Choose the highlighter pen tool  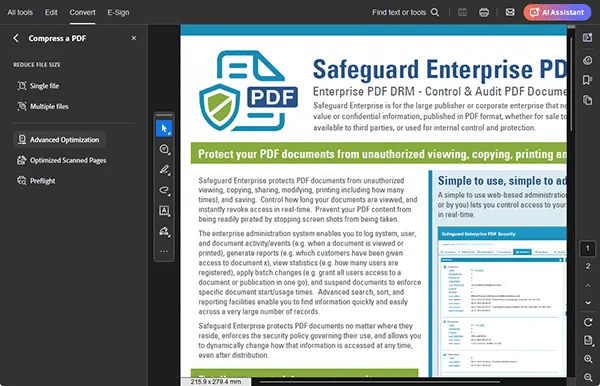(164, 170)
